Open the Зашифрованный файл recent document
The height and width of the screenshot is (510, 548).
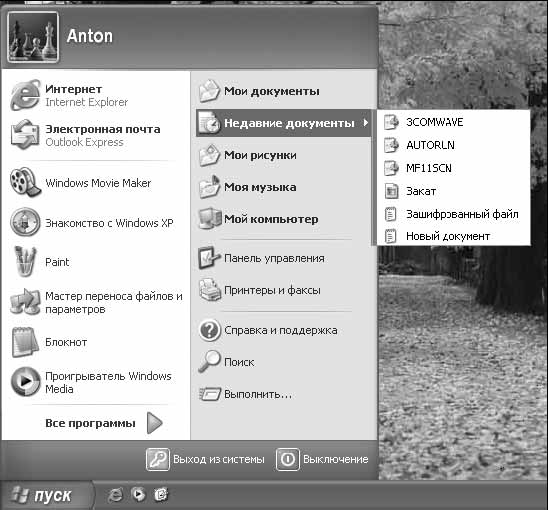pyautogui.click(x=454, y=214)
